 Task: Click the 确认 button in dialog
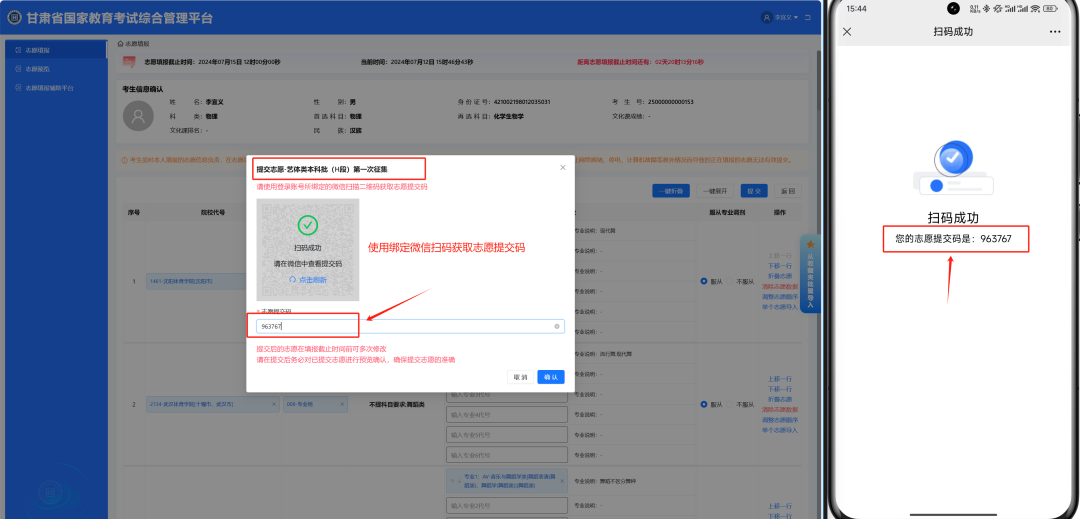(x=550, y=377)
